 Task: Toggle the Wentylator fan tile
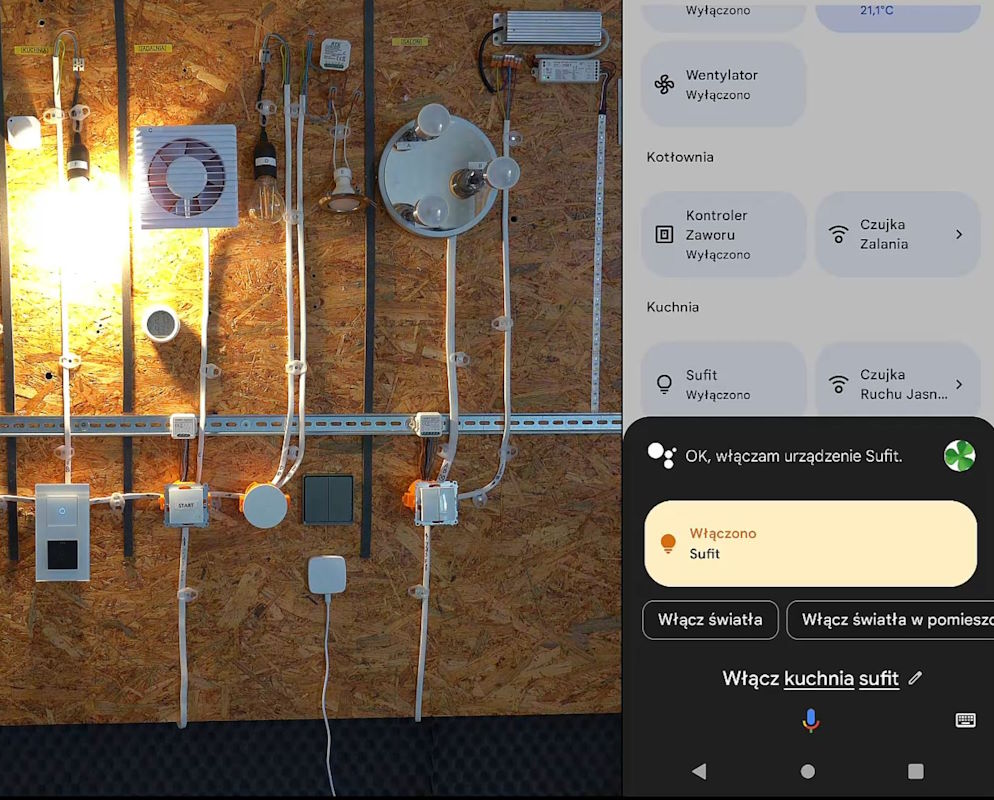pos(723,84)
